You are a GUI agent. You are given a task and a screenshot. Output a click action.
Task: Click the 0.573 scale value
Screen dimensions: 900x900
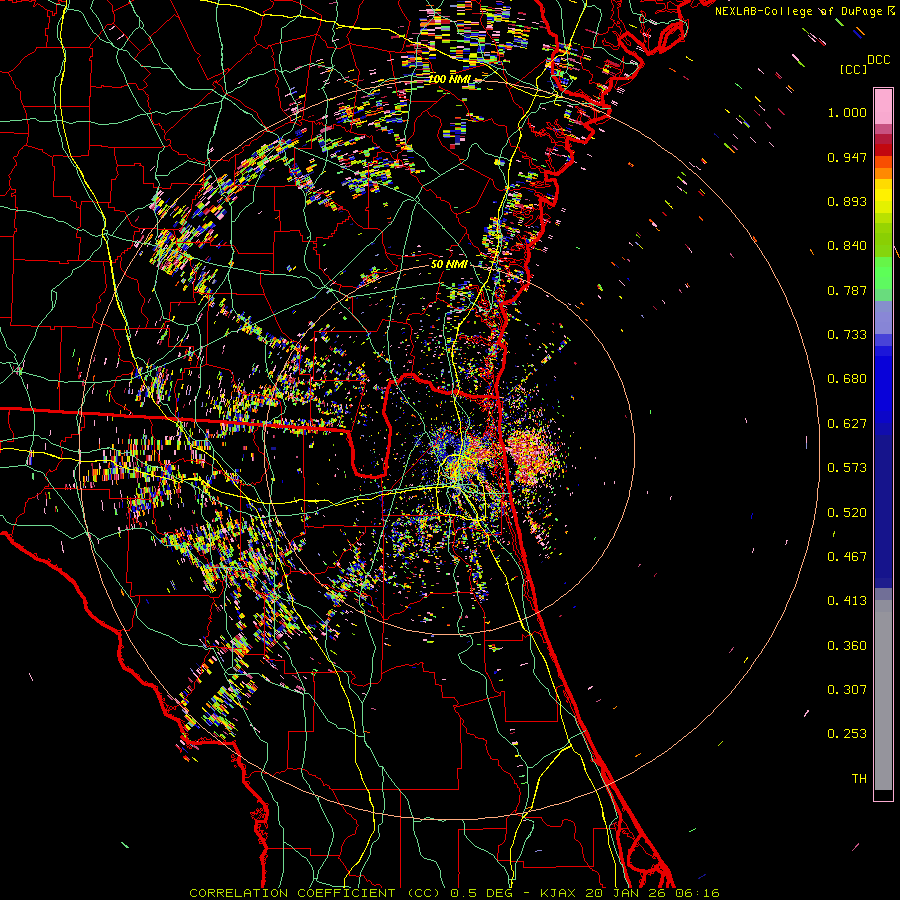(x=847, y=468)
